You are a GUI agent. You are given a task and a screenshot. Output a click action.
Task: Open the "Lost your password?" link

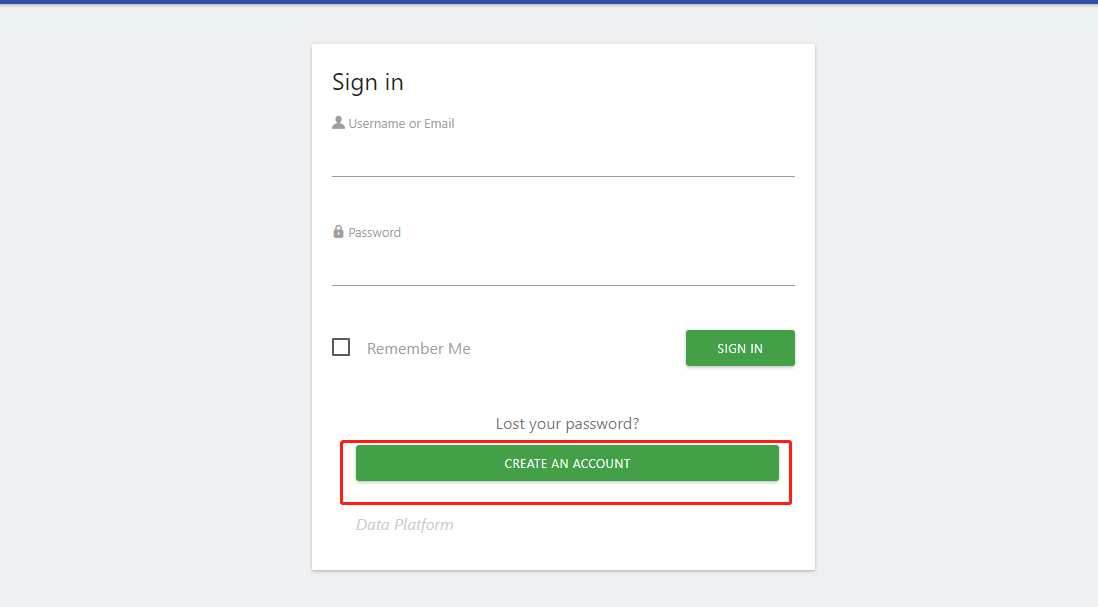pyautogui.click(x=567, y=424)
